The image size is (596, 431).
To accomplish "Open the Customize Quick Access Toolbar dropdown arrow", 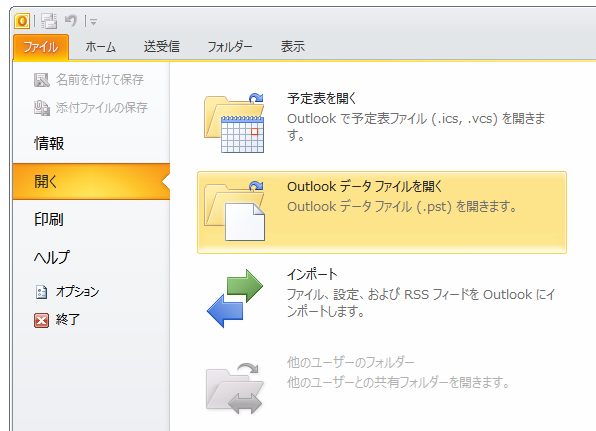I will (94, 22).
